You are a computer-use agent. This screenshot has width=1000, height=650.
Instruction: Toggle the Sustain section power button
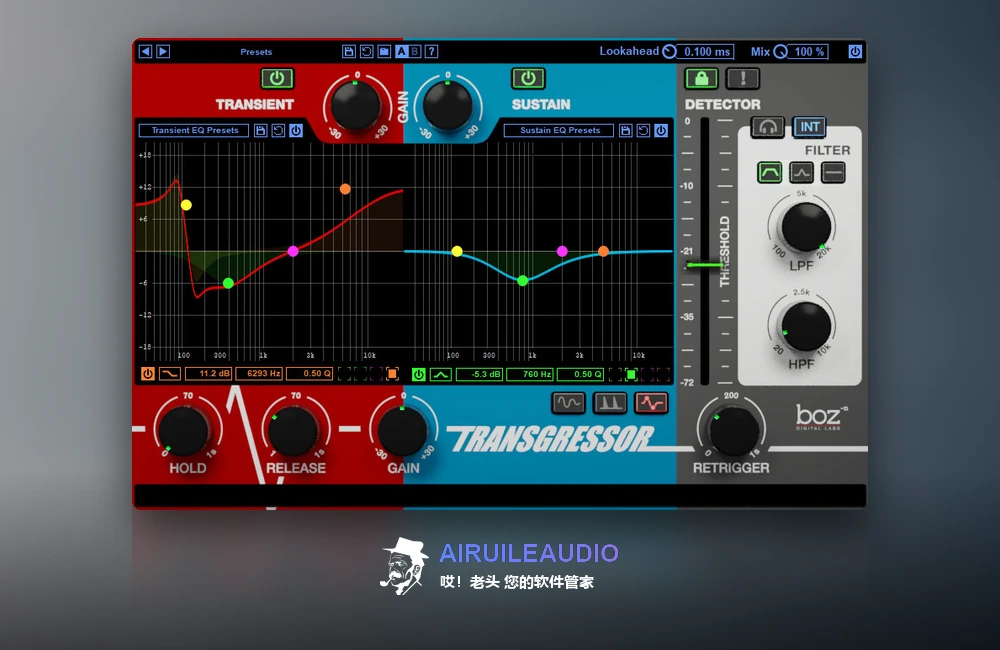coord(528,78)
